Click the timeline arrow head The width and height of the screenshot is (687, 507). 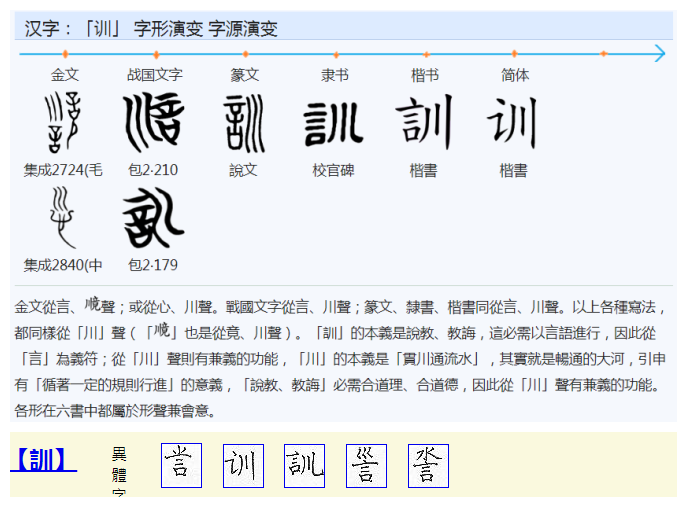tap(660, 53)
